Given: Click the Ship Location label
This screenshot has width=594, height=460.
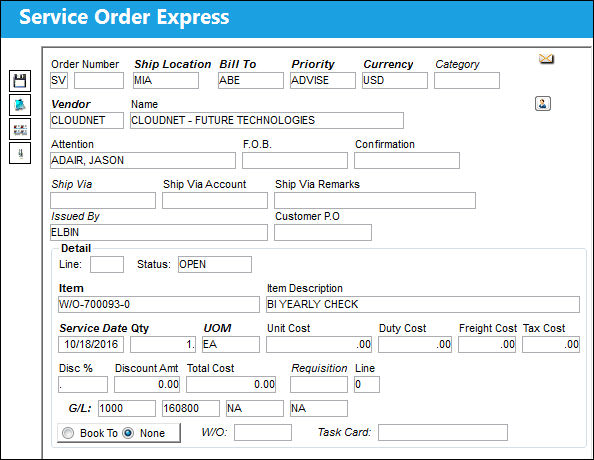Looking at the screenshot, I should (172, 64).
